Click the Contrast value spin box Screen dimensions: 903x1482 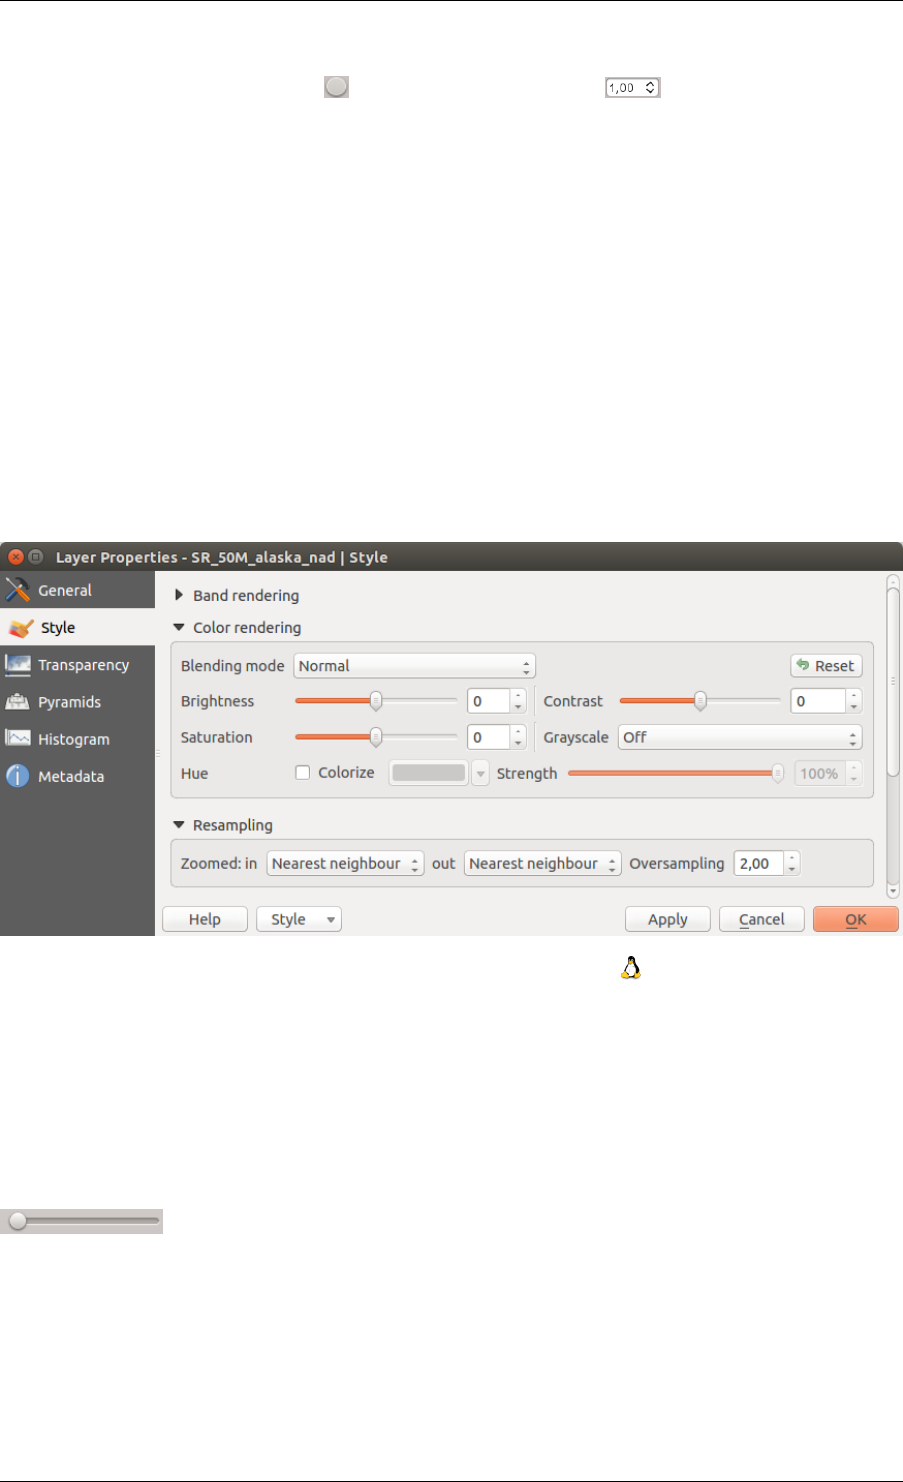pos(826,701)
